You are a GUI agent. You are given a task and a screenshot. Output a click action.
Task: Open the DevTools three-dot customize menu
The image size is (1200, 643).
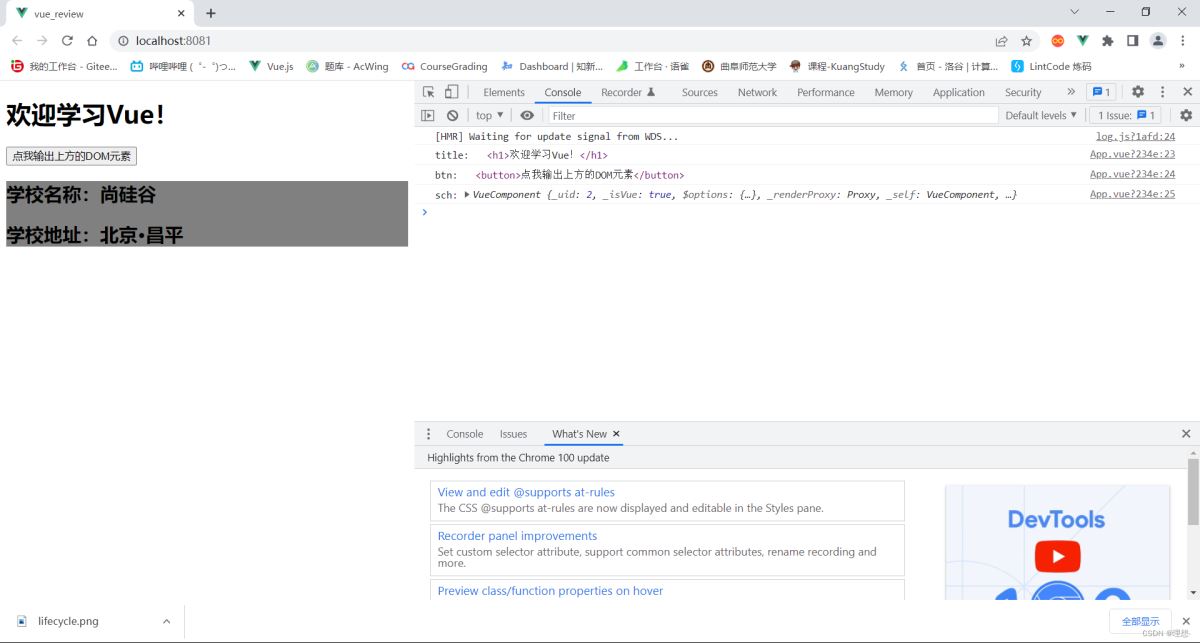1162,92
